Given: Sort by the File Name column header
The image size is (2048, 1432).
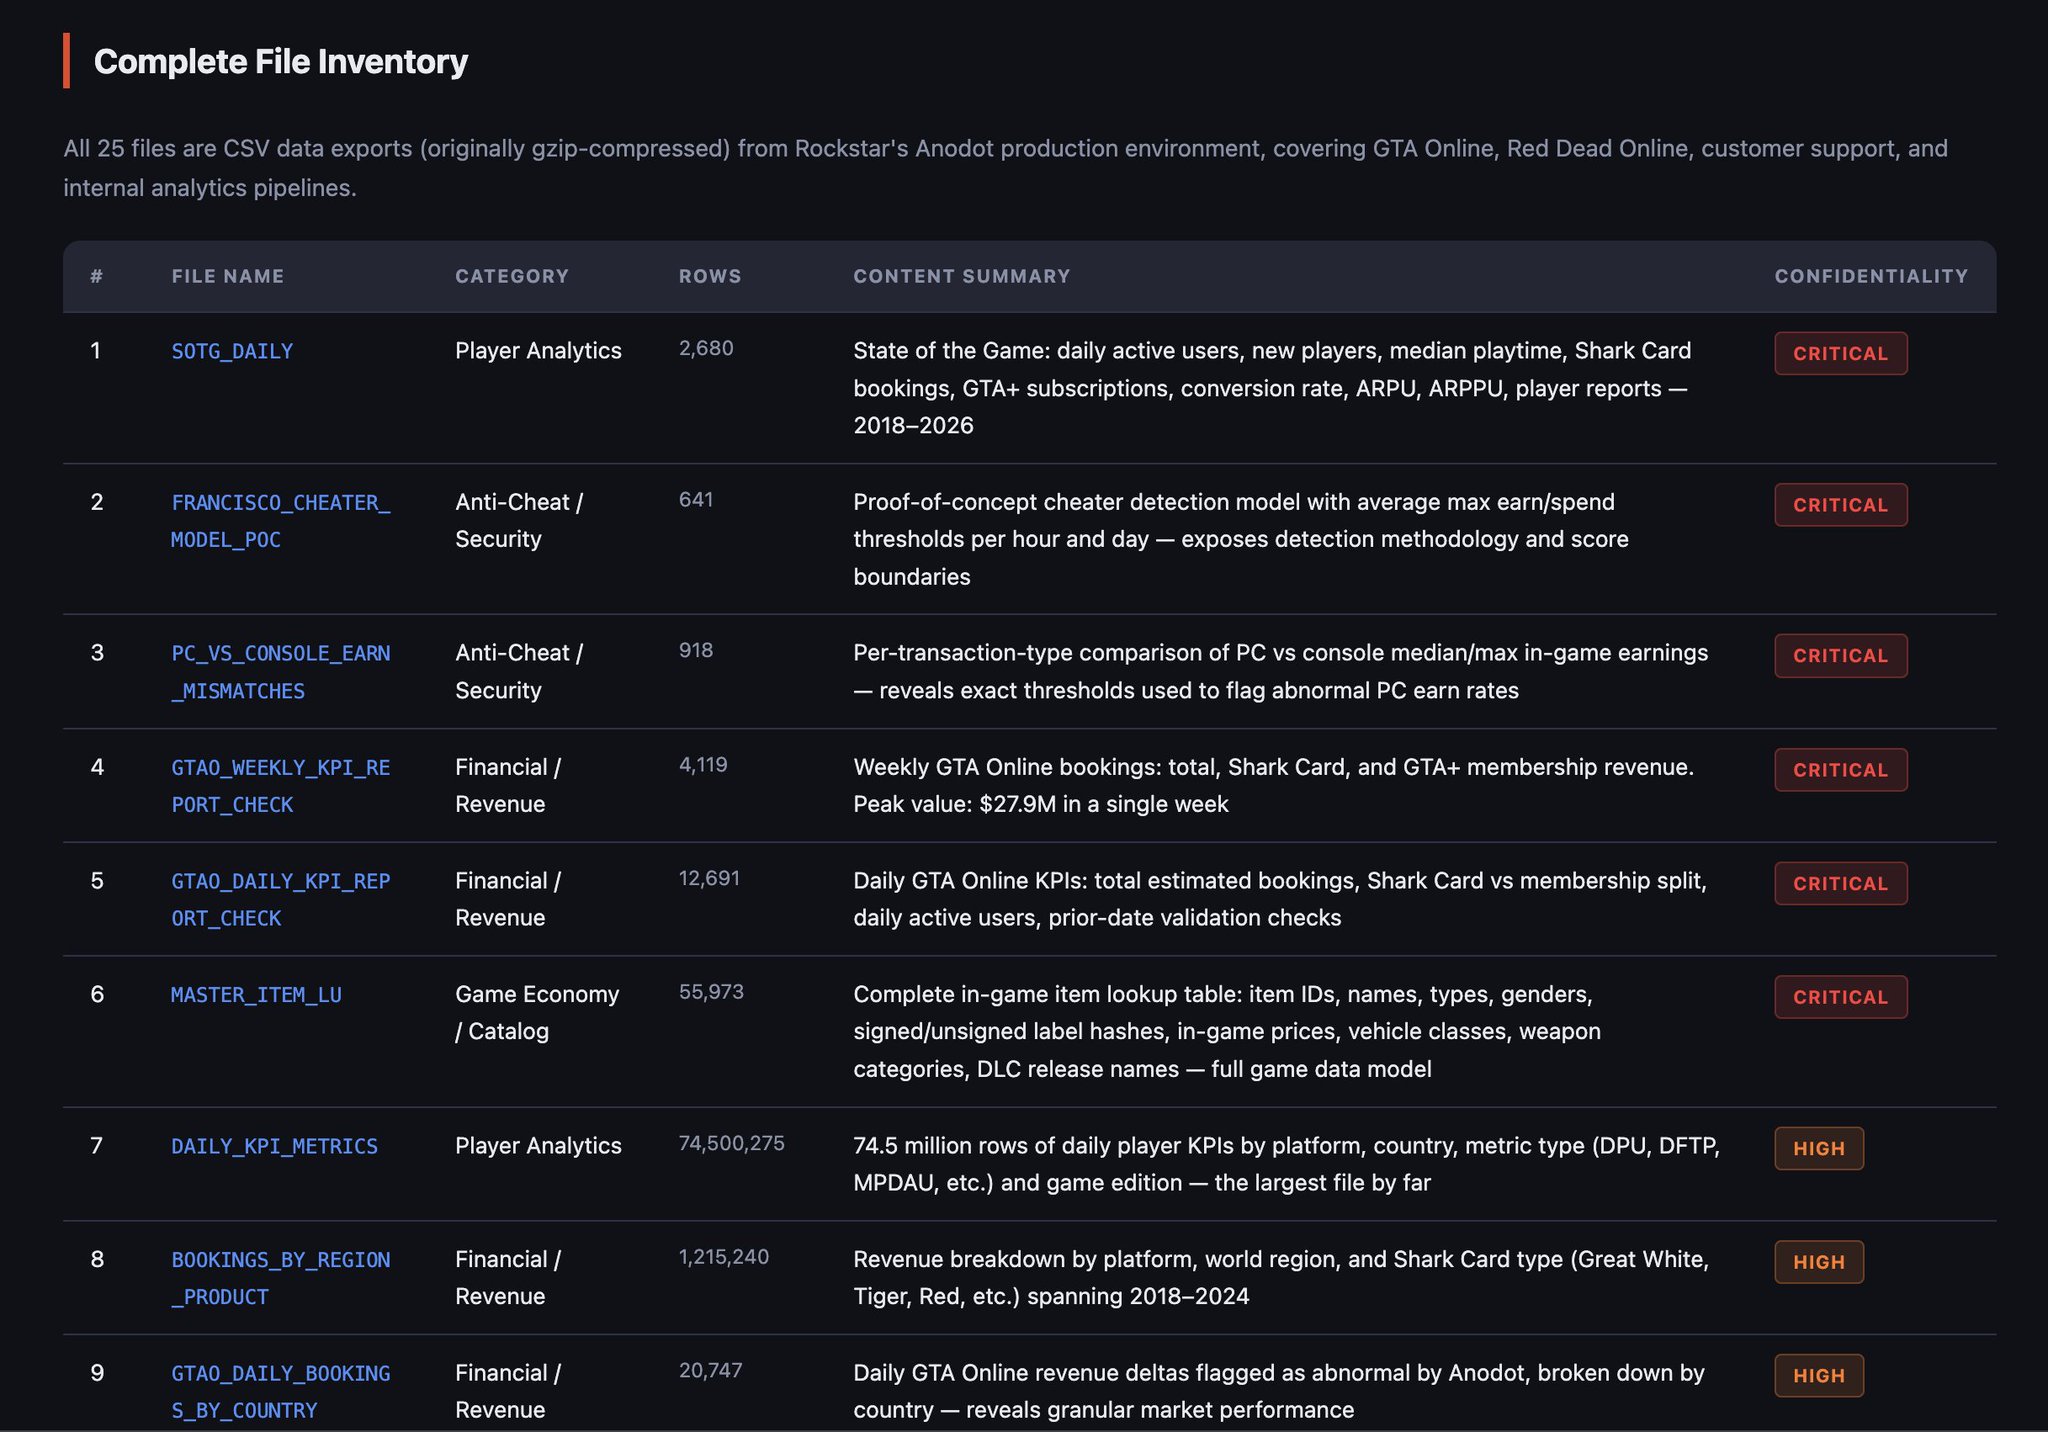Looking at the screenshot, I should [228, 276].
